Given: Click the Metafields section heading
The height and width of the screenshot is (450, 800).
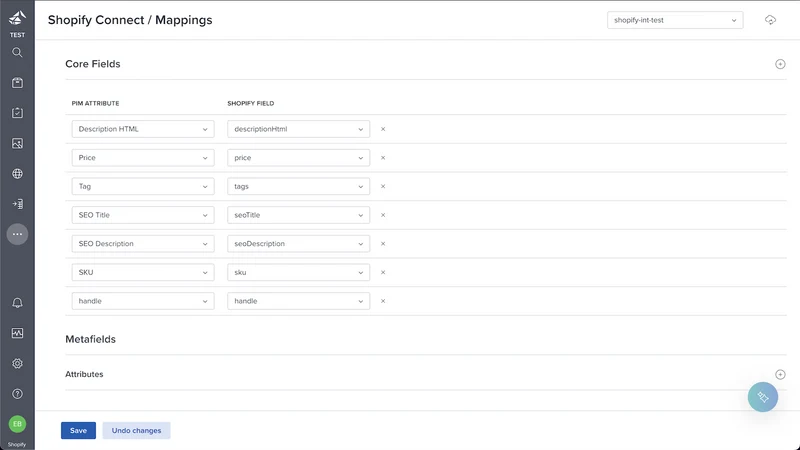Looking at the screenshot, I should (90, 339).
